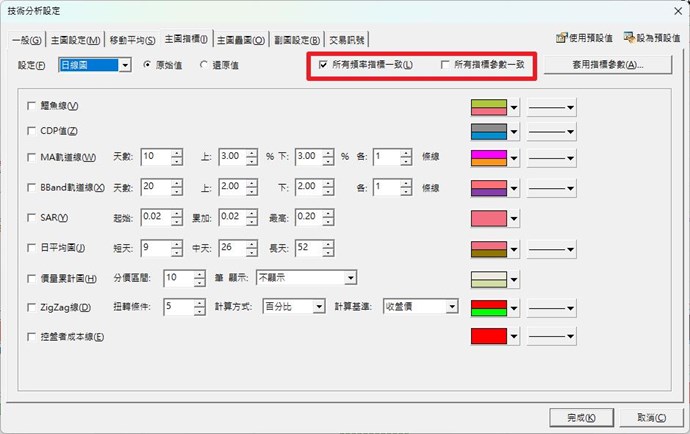
Task: Click the 完成 button
Action: coord(574,416)
